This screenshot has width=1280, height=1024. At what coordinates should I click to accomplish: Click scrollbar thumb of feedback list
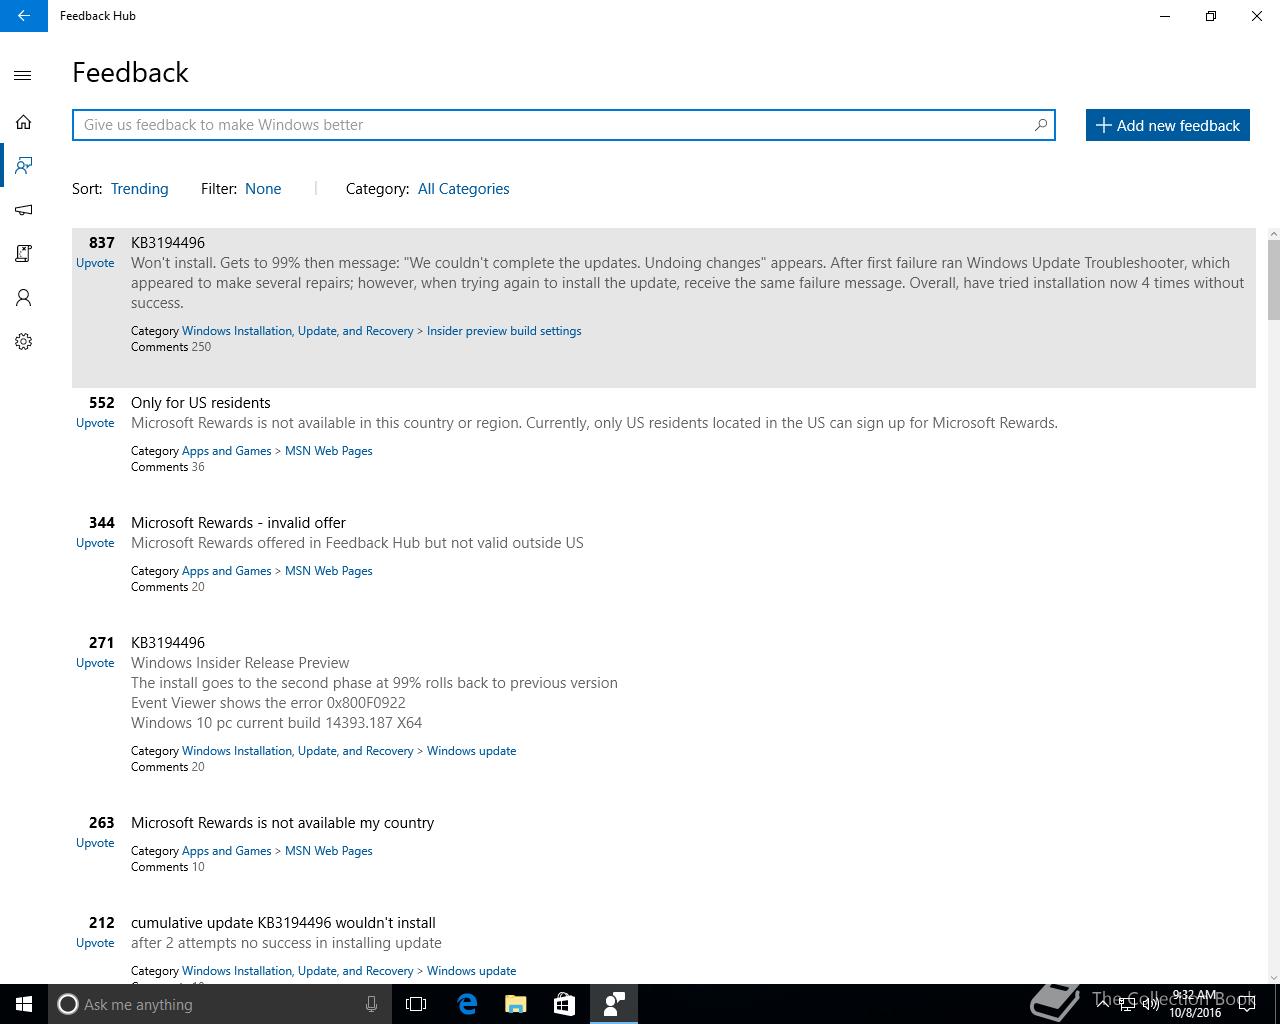click(1273, 280)
